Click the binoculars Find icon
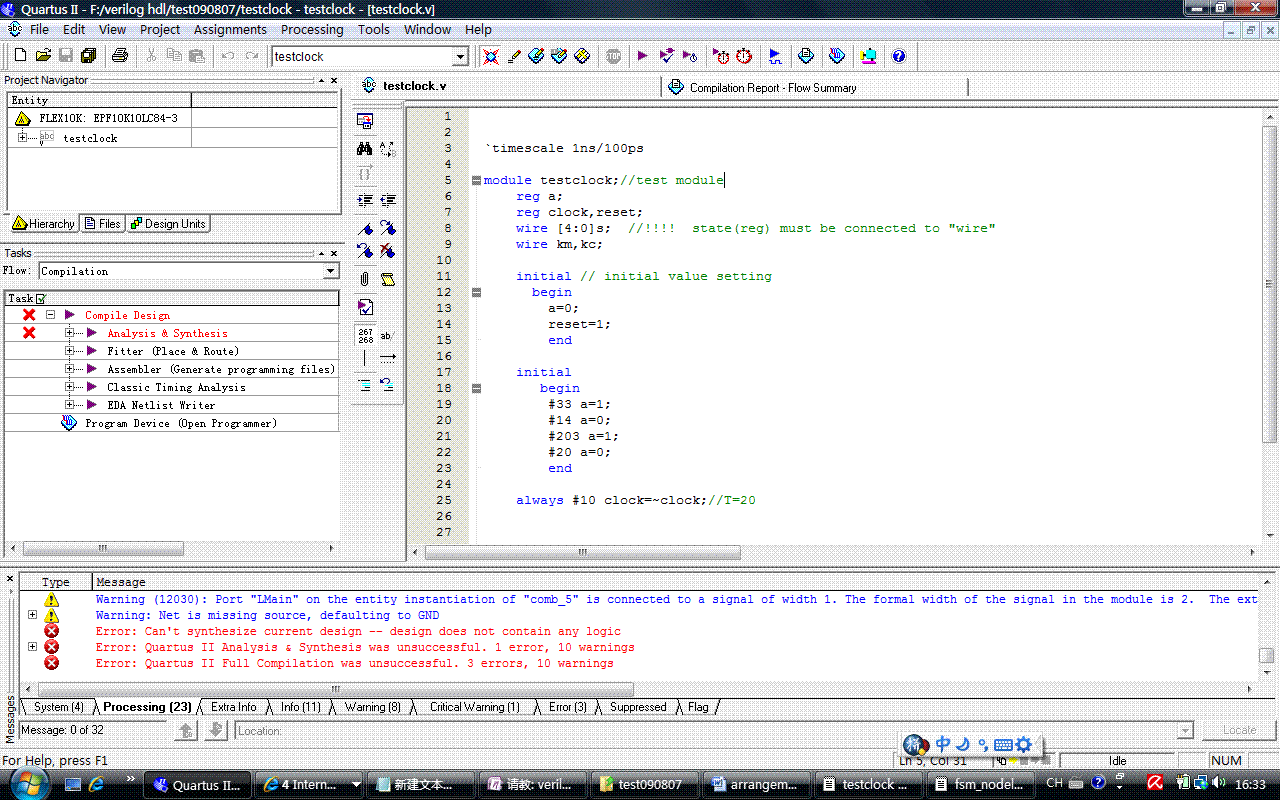 pyautogui.click(x=365, y=149)
